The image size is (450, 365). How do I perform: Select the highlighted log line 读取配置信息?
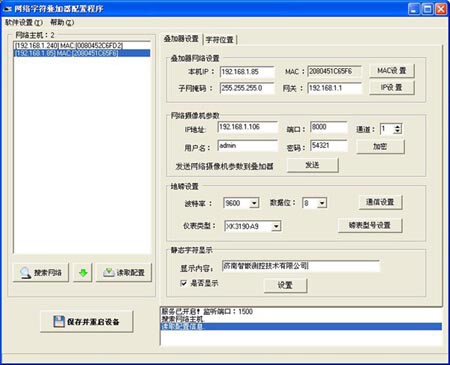[301, 326]
